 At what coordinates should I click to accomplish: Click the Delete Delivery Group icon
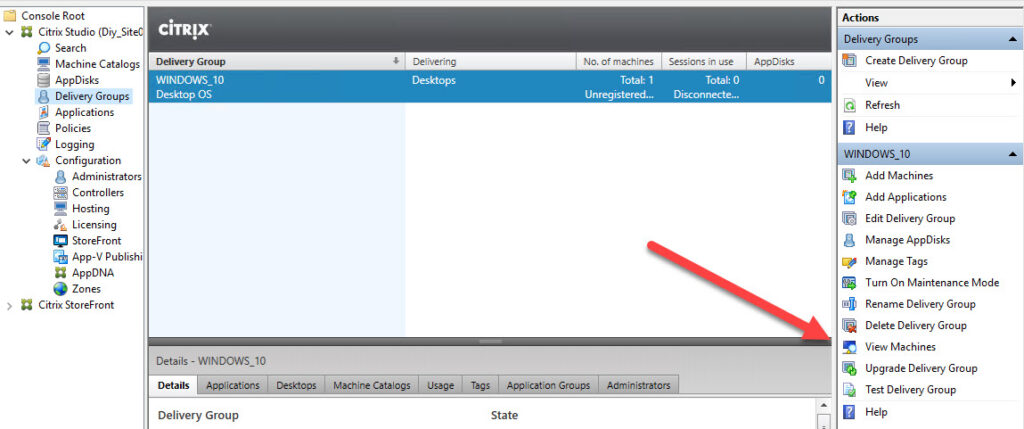pos(850,326)
